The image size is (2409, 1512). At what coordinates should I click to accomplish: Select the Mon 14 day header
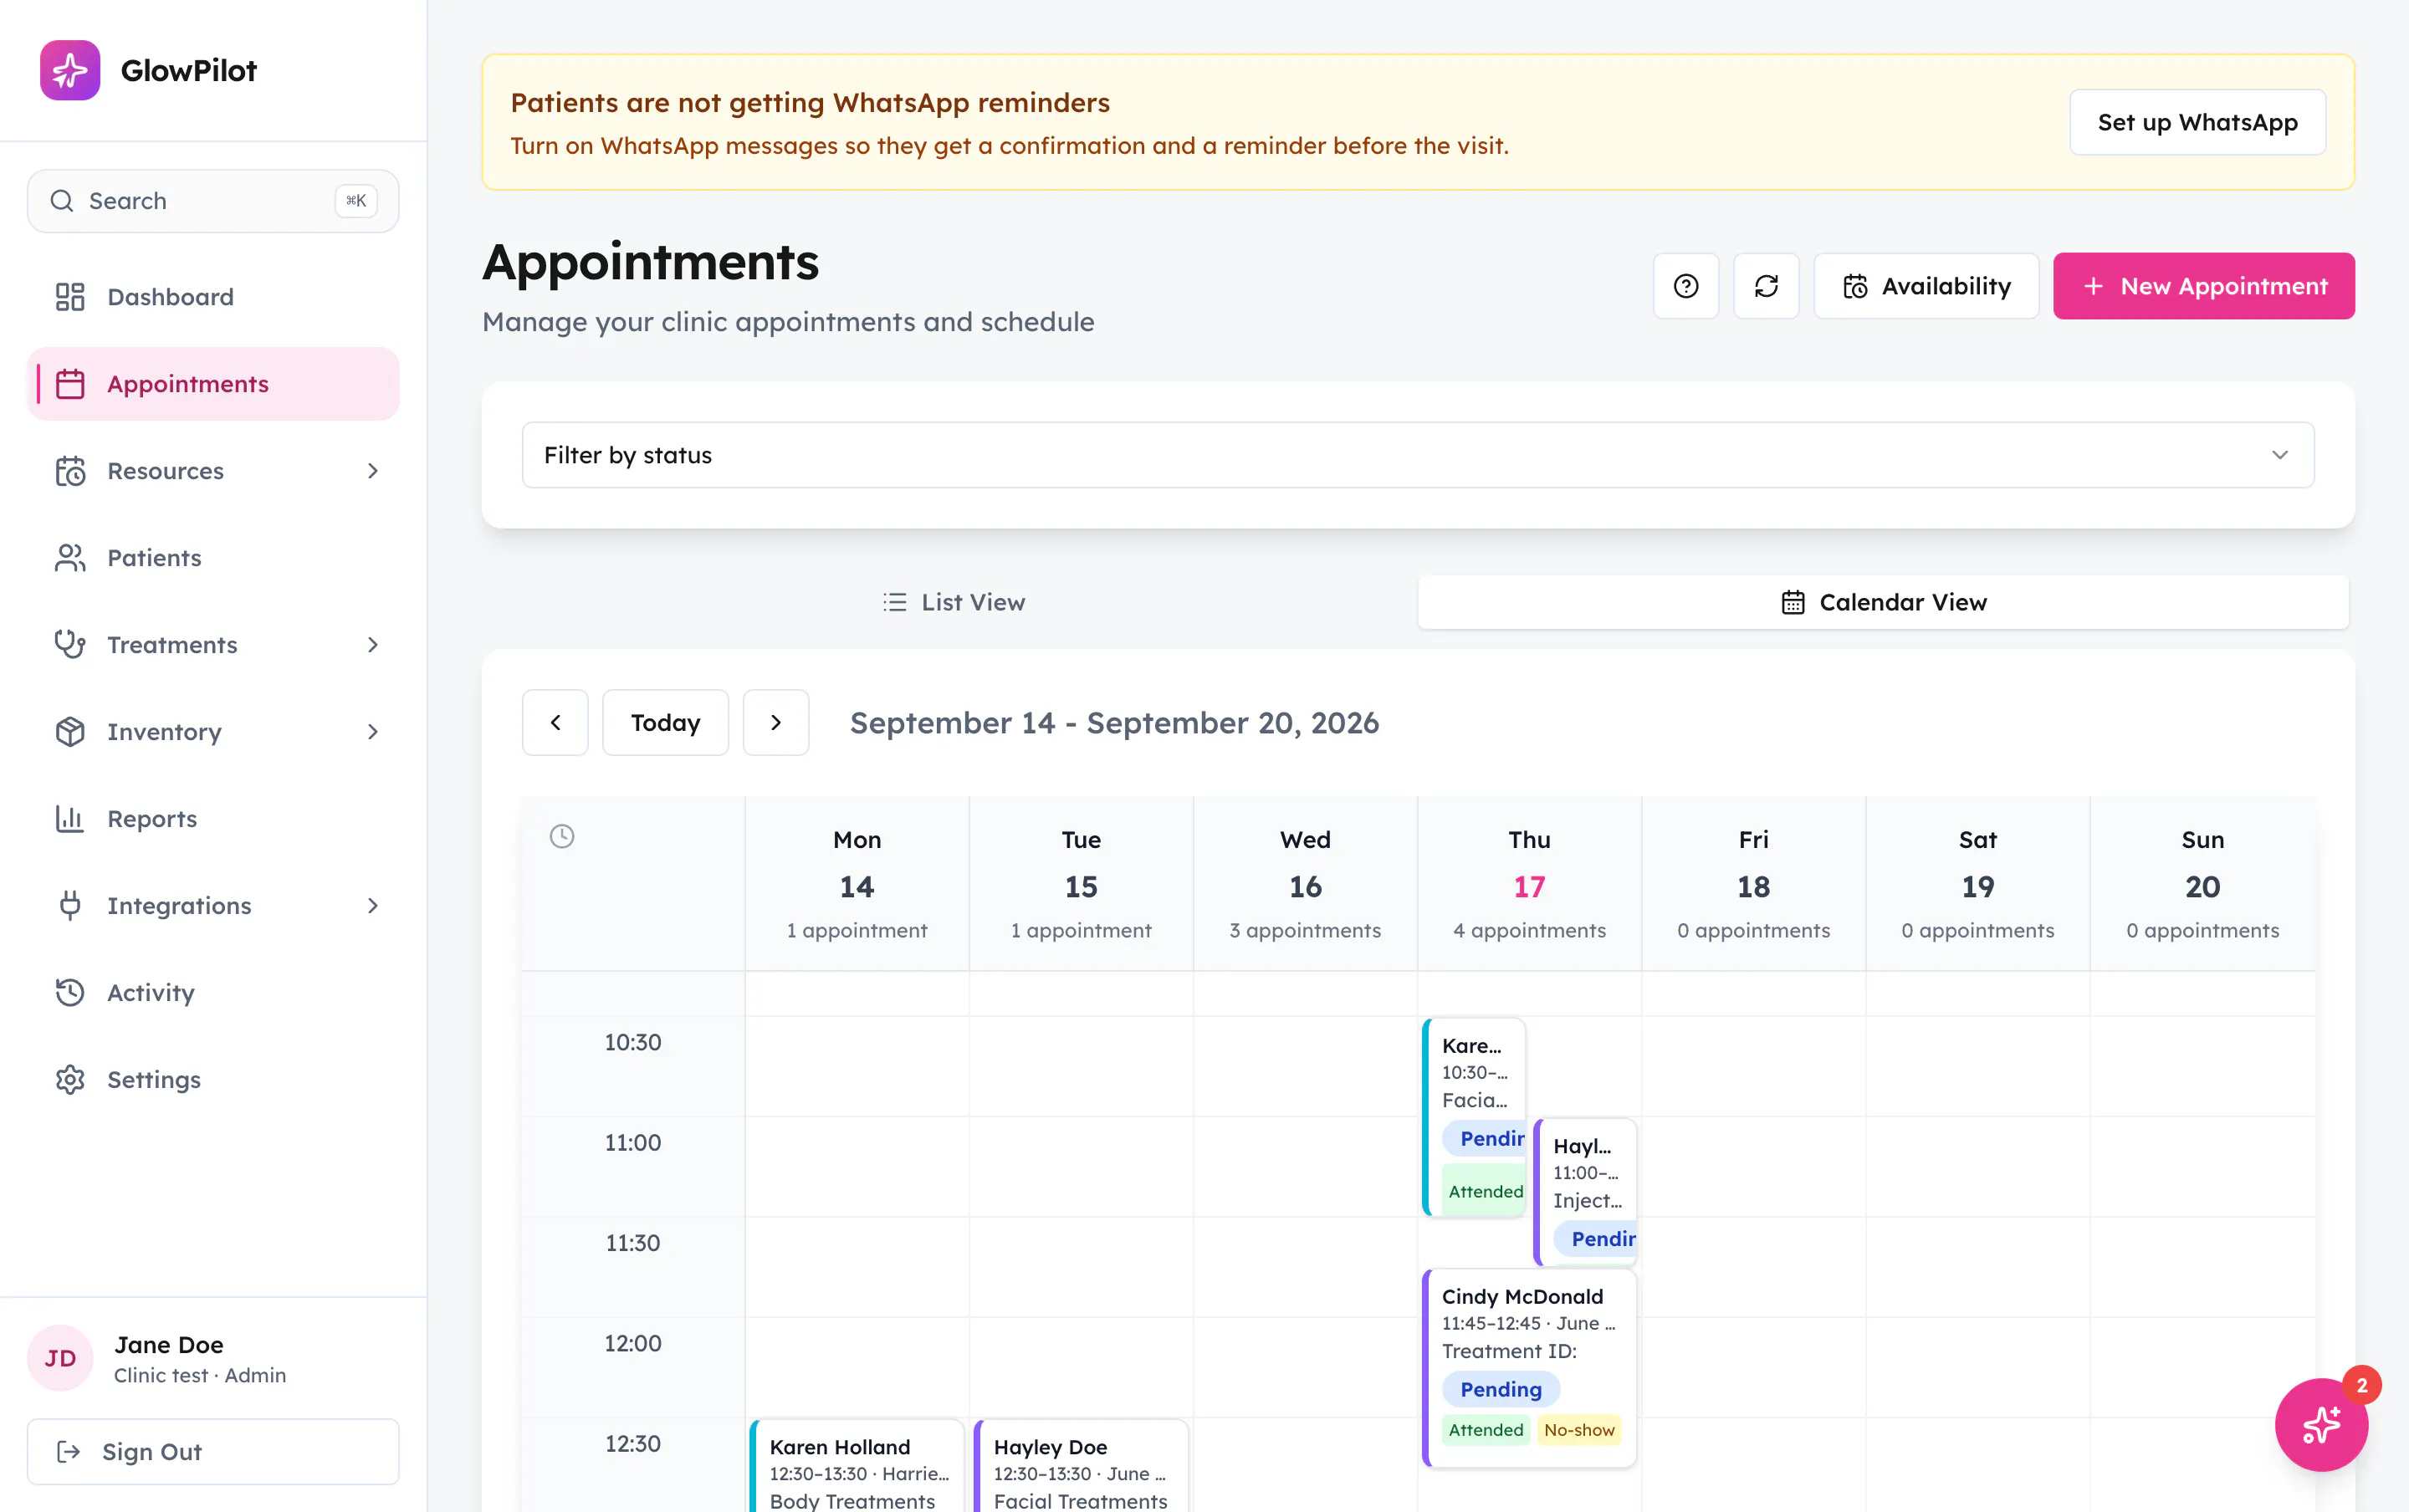click(x=857, y=884)
